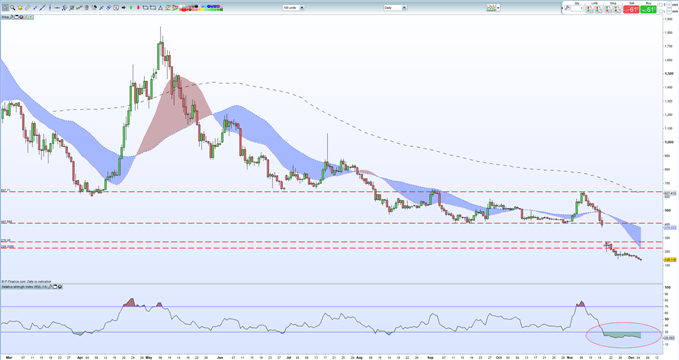Click the leftmost cursor tool in the toolbar
The width and height of the screenshot is (679, 360).
click(x=6, y=7)
